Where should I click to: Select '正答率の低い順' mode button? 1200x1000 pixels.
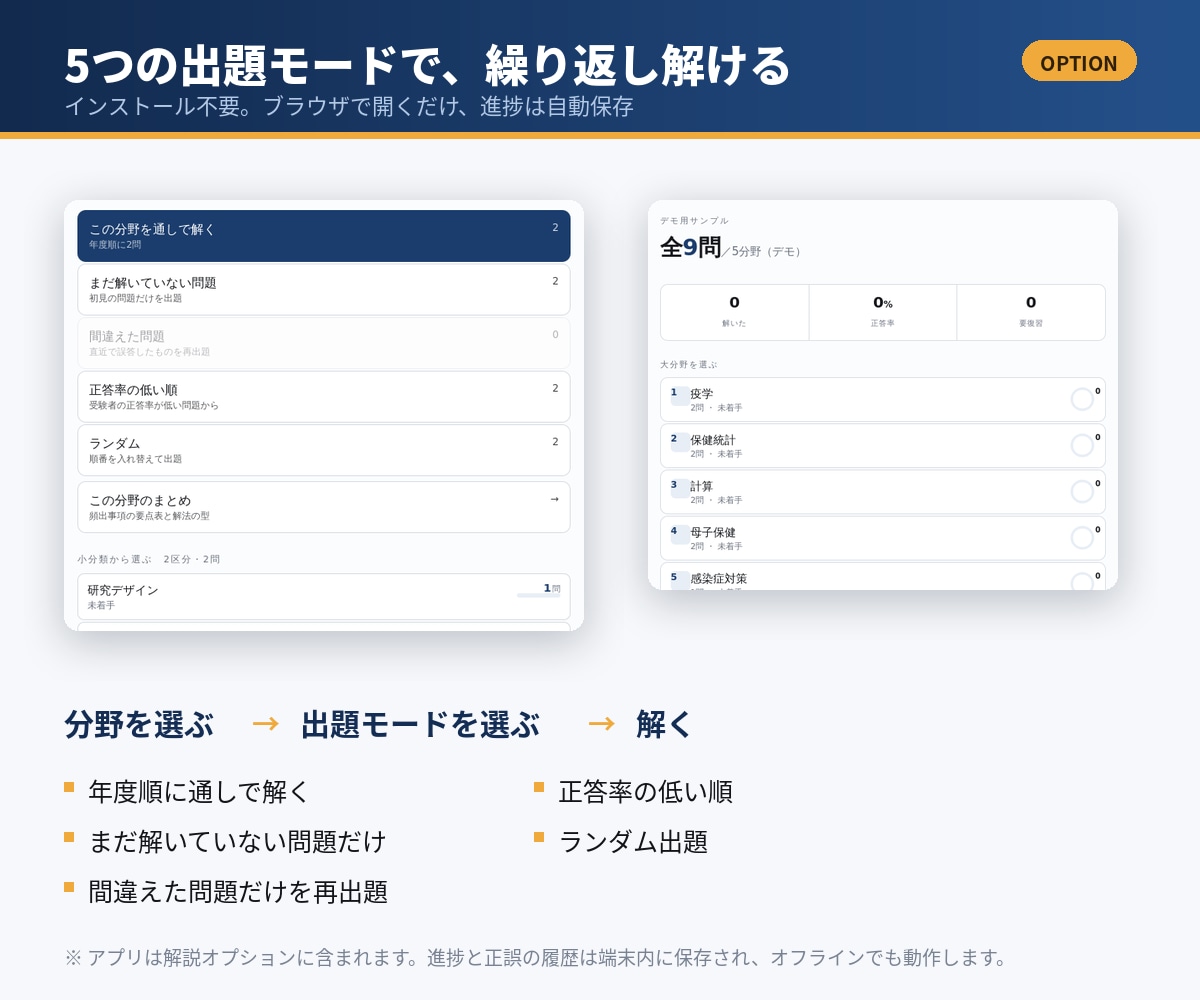324,397
